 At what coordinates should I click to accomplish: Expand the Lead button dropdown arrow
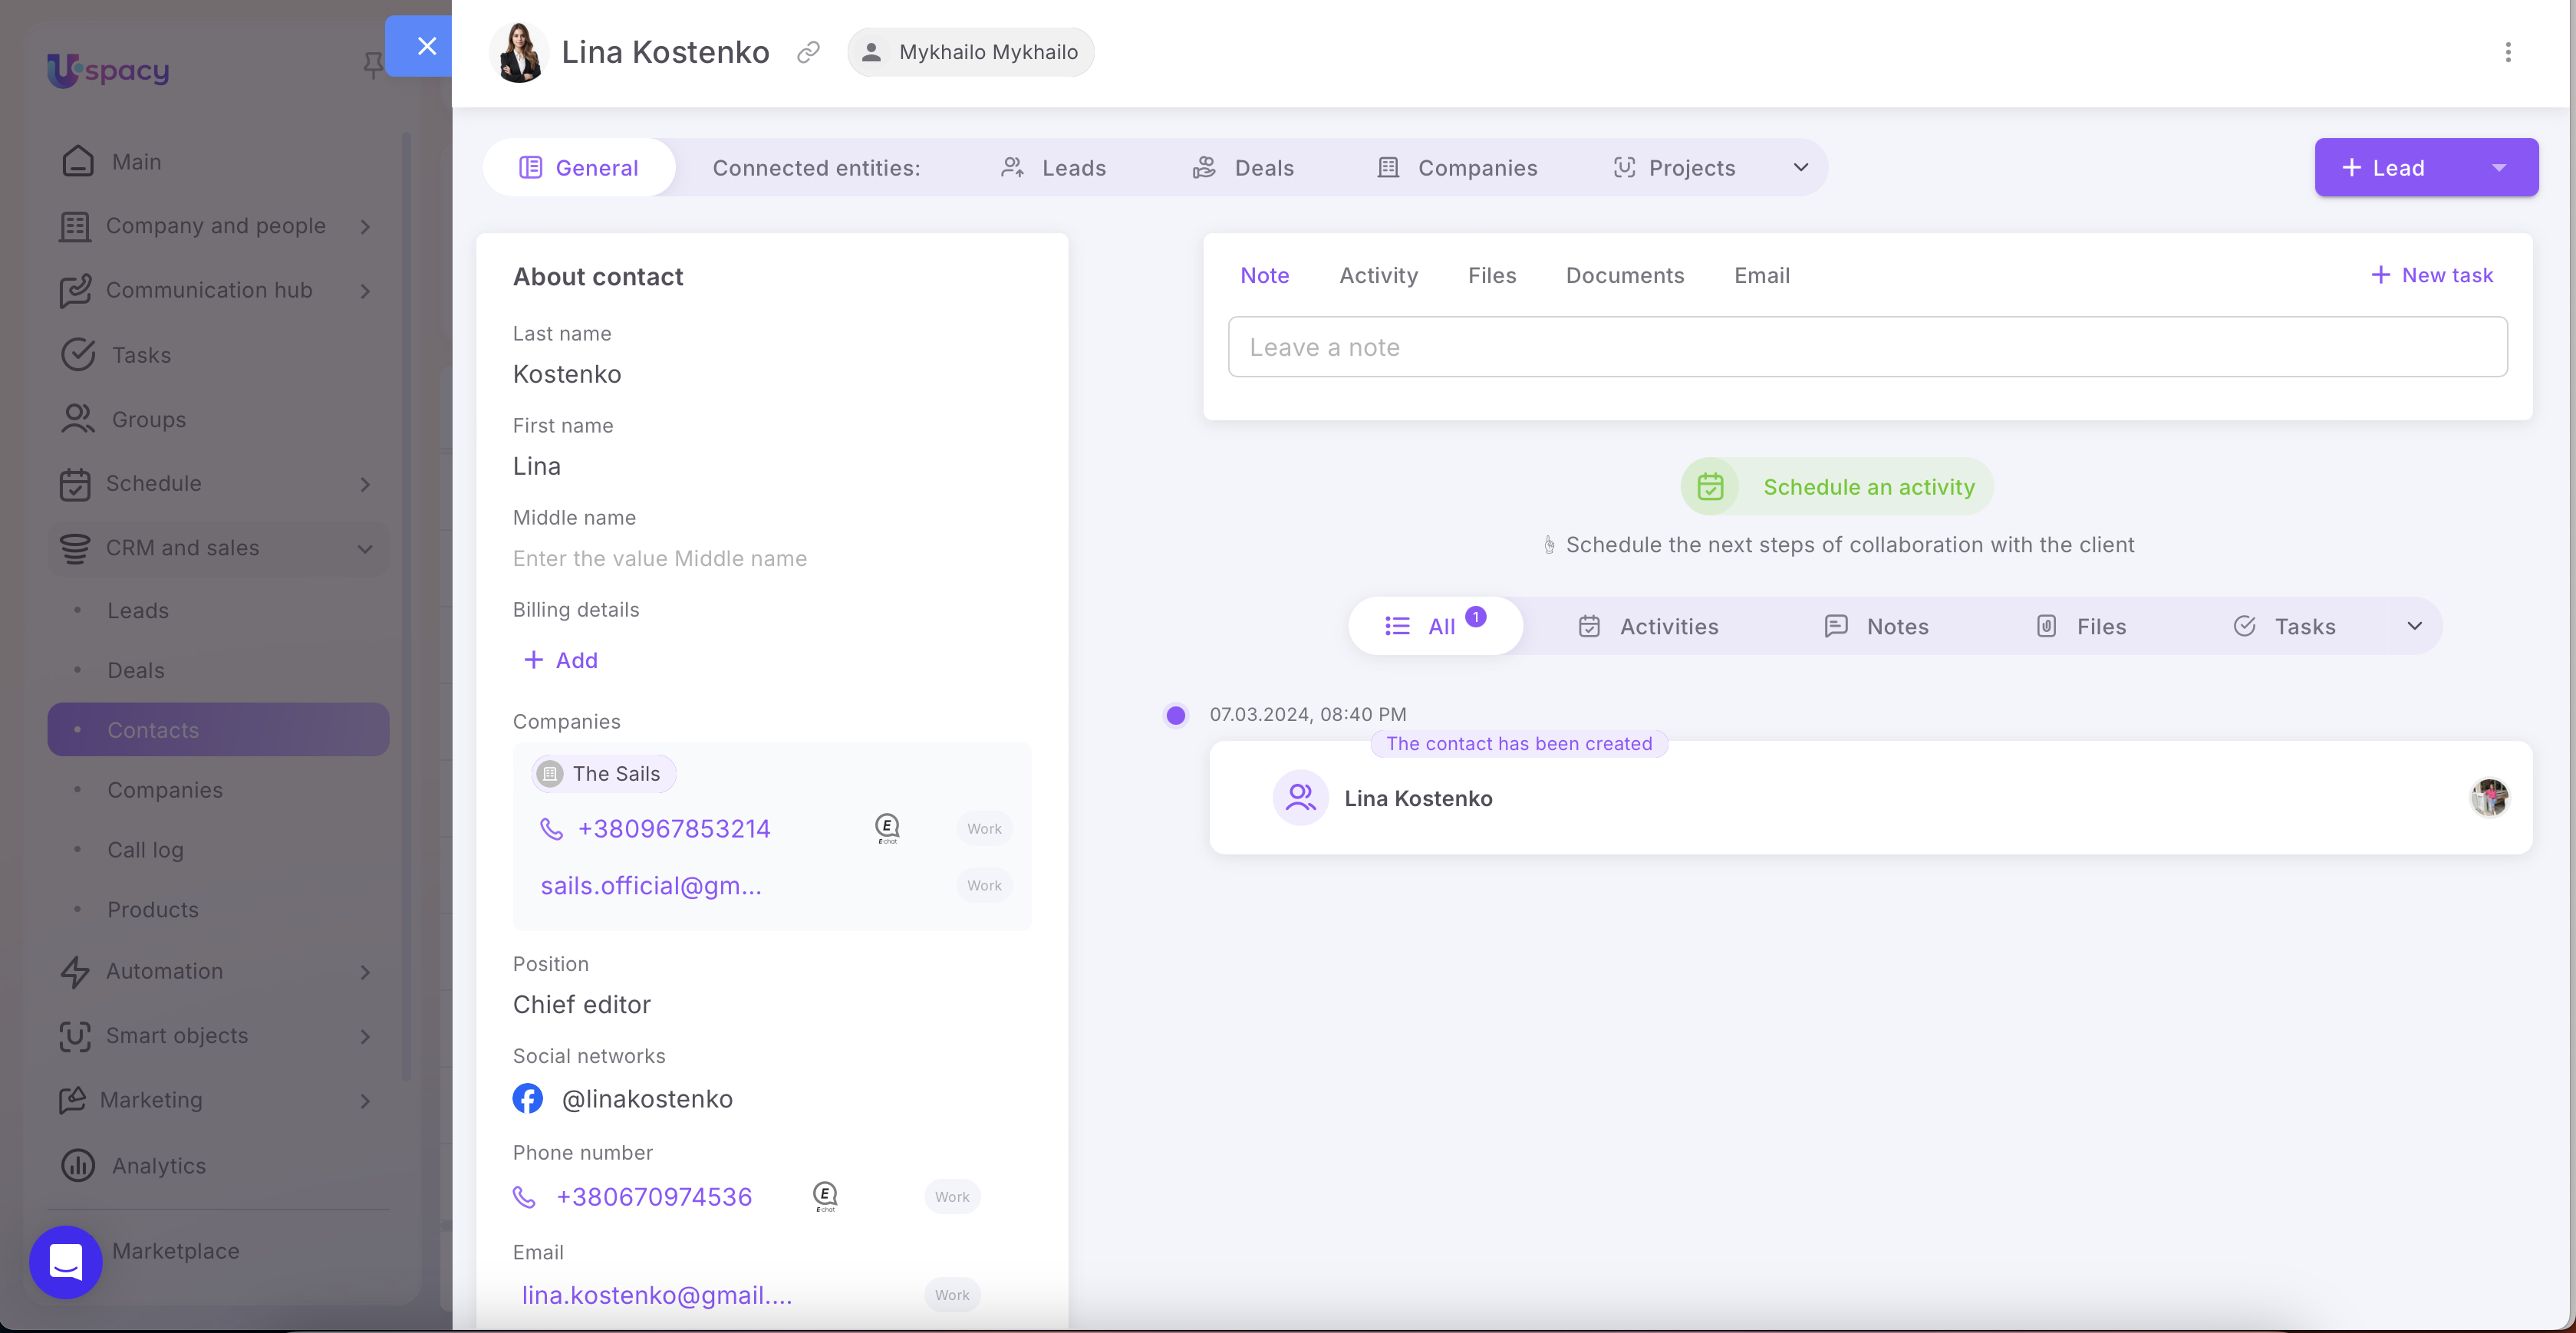(x=2499, y=168)
